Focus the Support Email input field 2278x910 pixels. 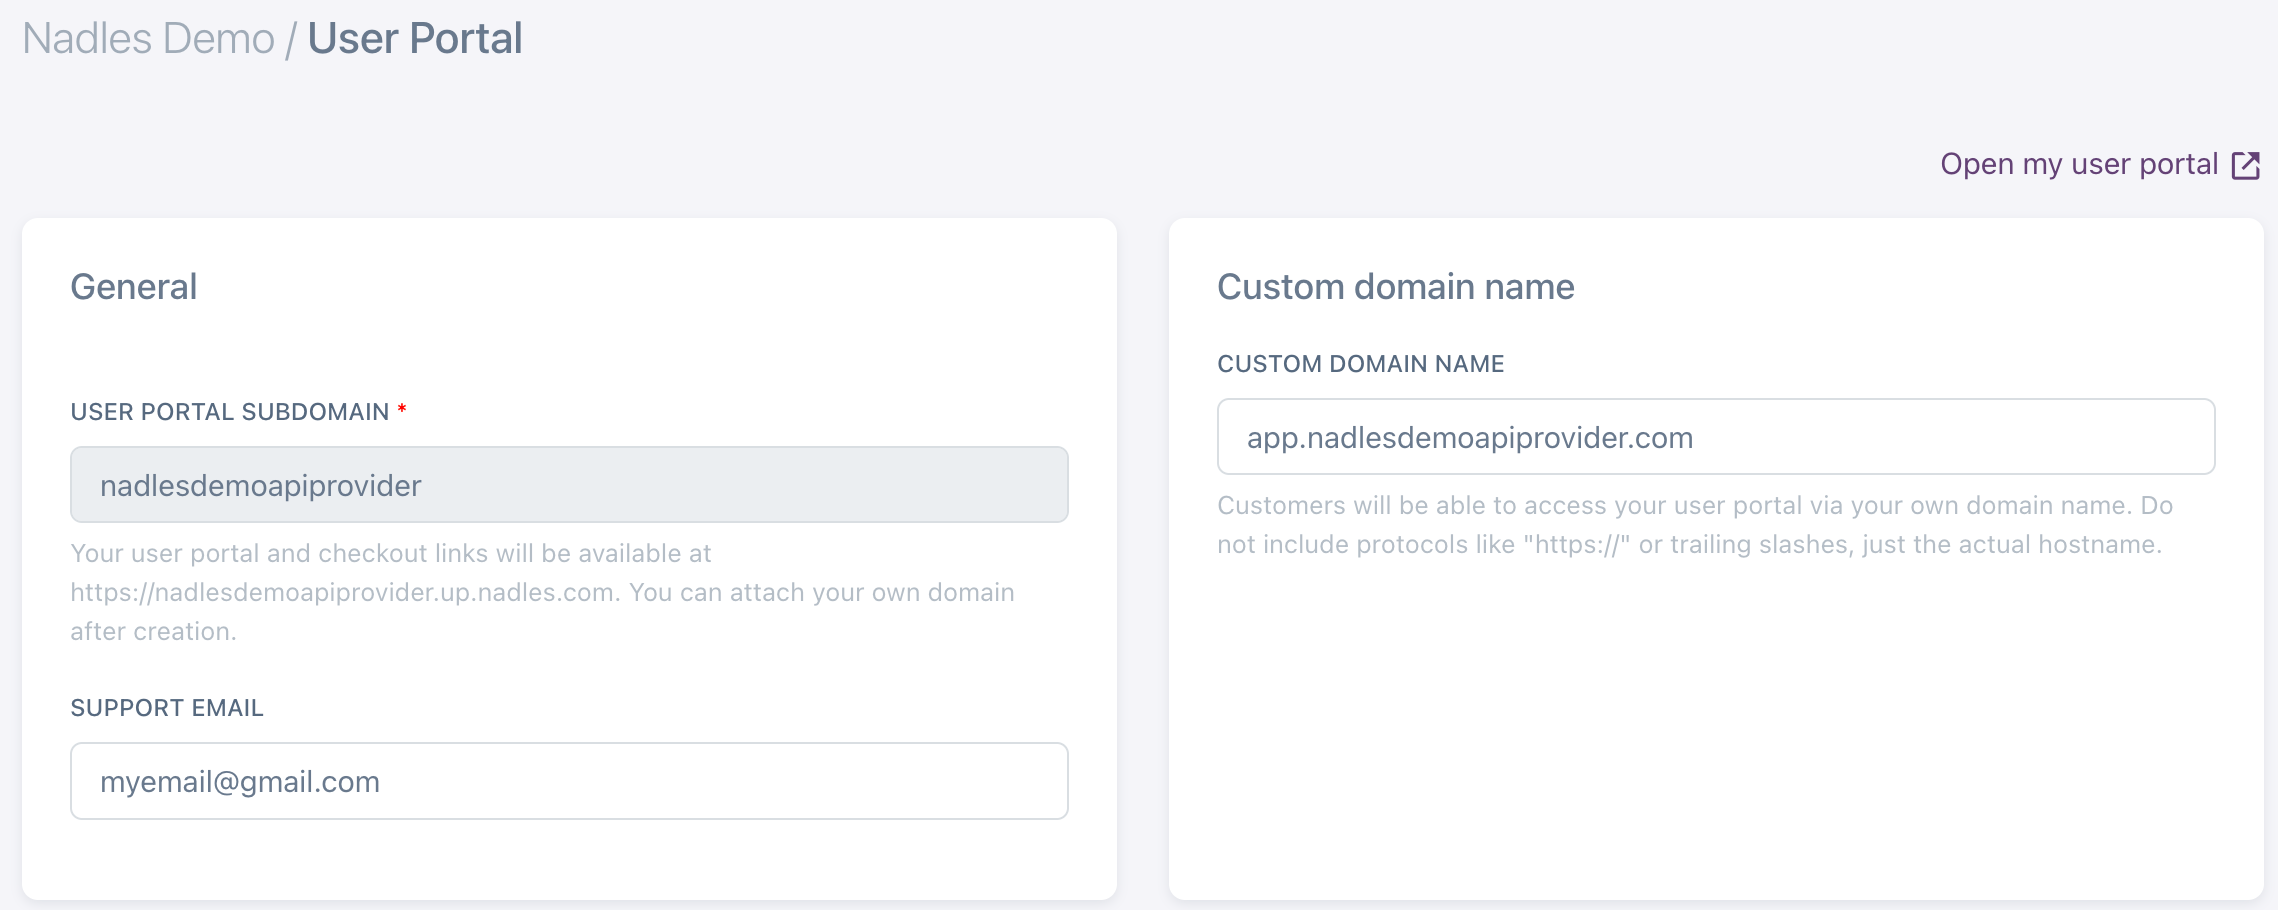569,781
